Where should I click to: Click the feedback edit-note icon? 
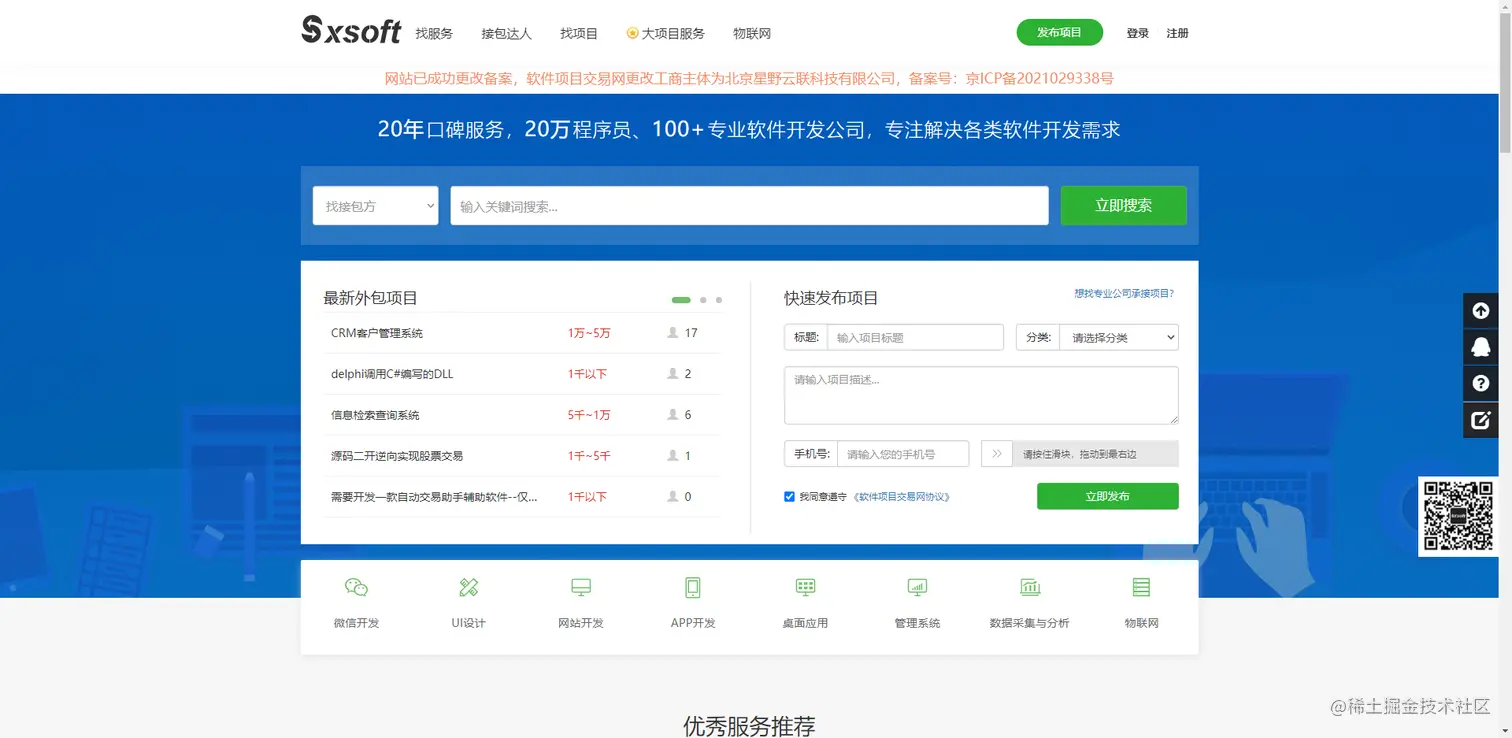[x=1480, y=420]
